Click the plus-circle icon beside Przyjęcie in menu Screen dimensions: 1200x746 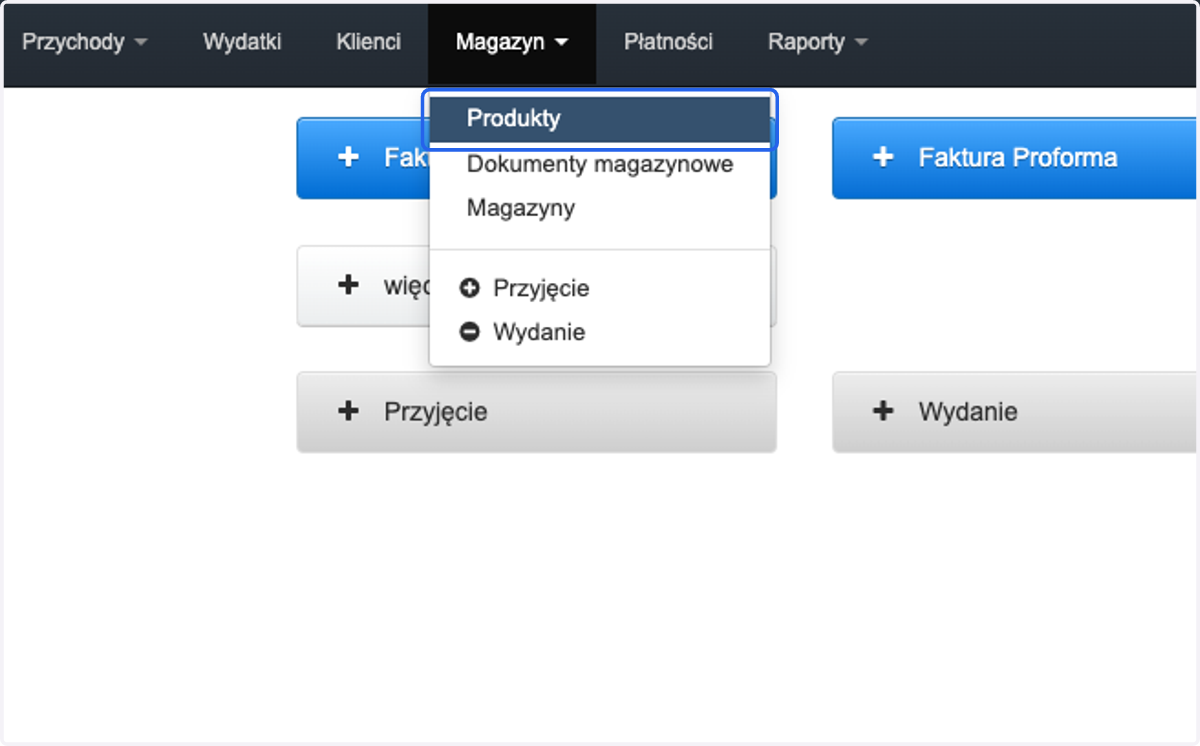[x=470, y=288]
